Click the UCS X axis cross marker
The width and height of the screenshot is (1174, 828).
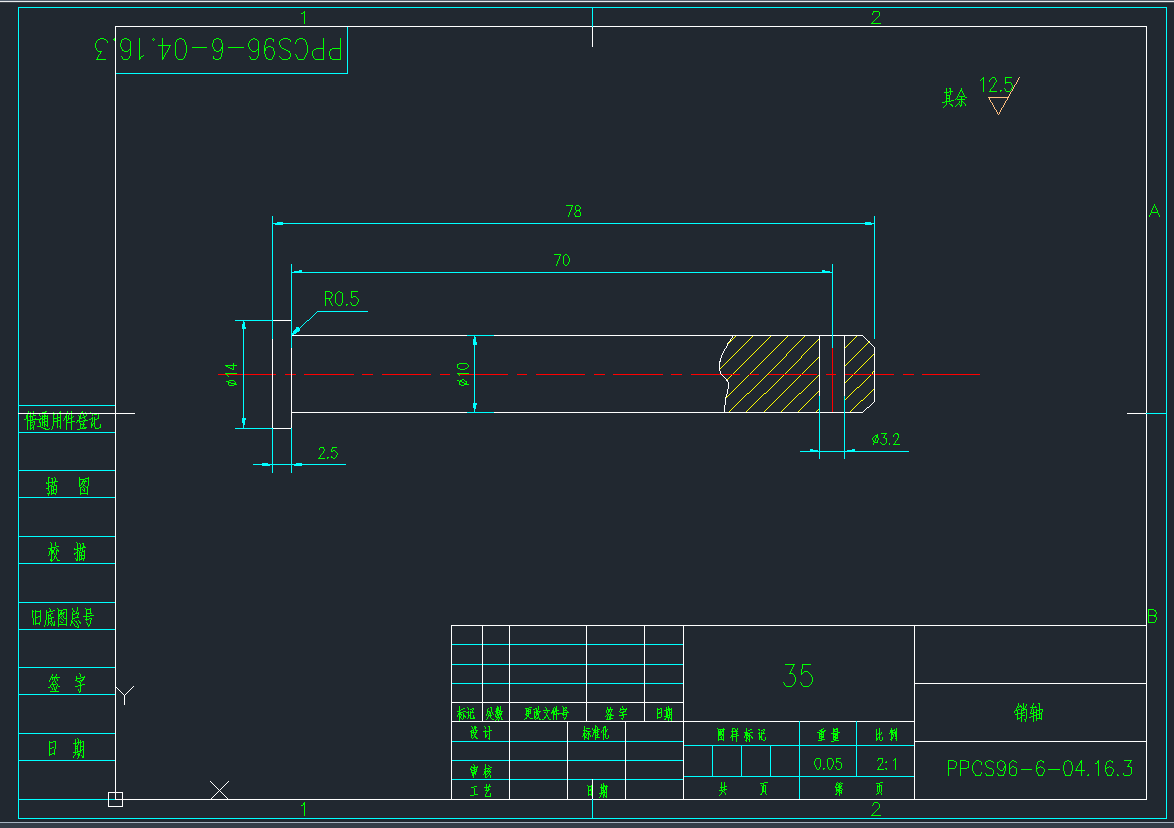(x=219, y=790)
